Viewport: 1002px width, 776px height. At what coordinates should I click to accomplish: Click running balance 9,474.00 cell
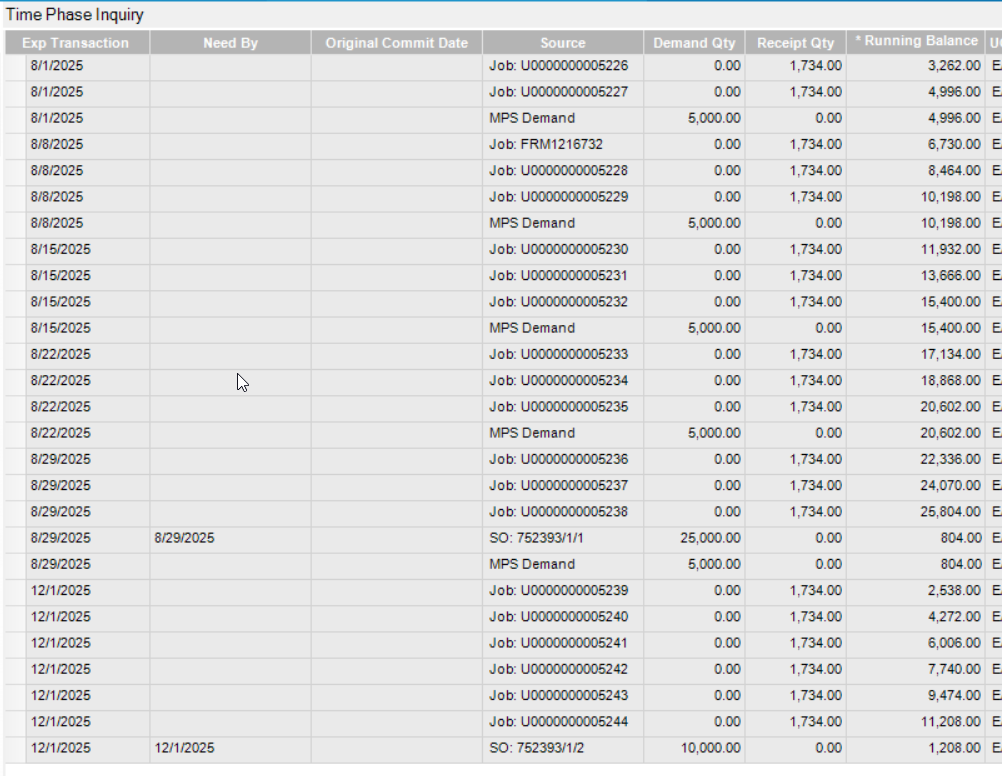point(916,695)
